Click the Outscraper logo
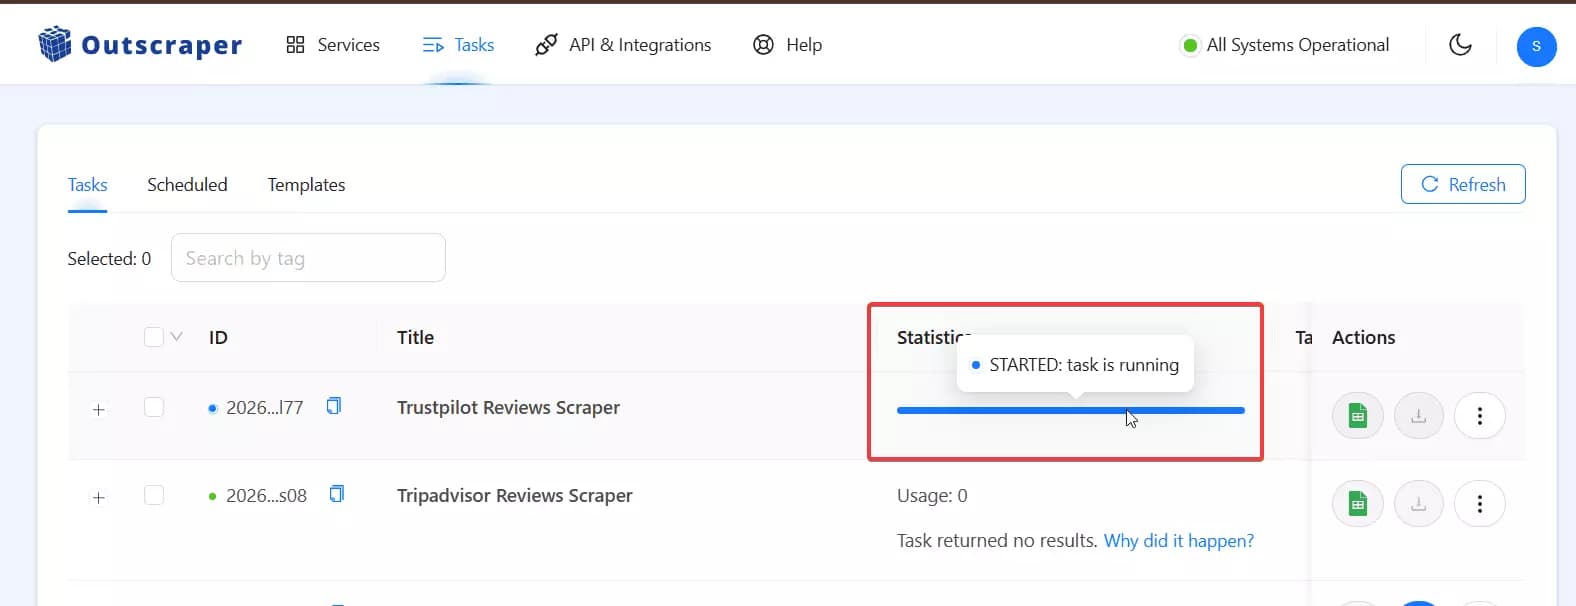Screen dimensions: 1576x606 point(140,45)
